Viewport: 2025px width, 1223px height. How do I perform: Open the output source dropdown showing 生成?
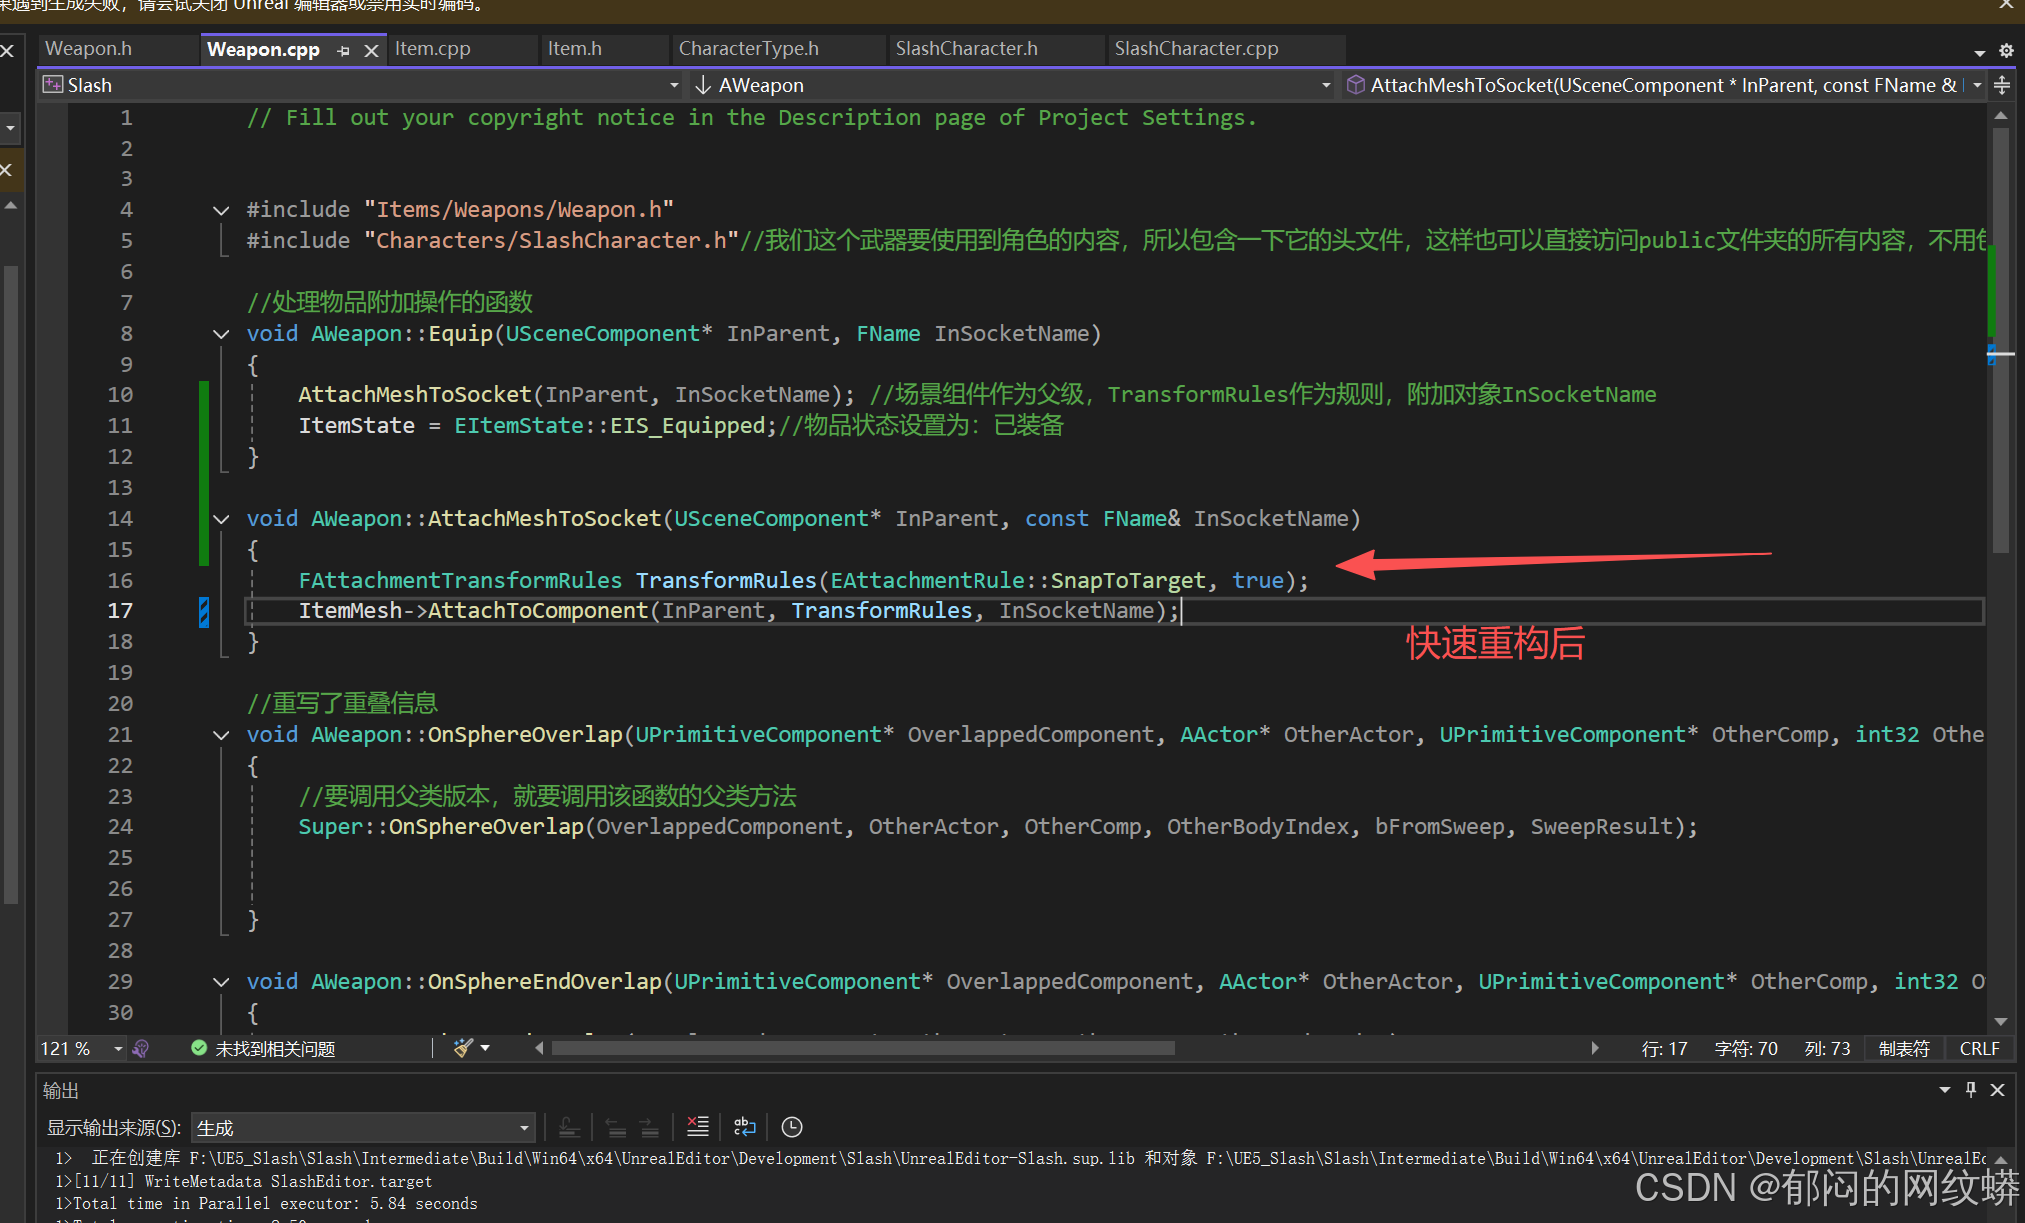point(362,1128)
